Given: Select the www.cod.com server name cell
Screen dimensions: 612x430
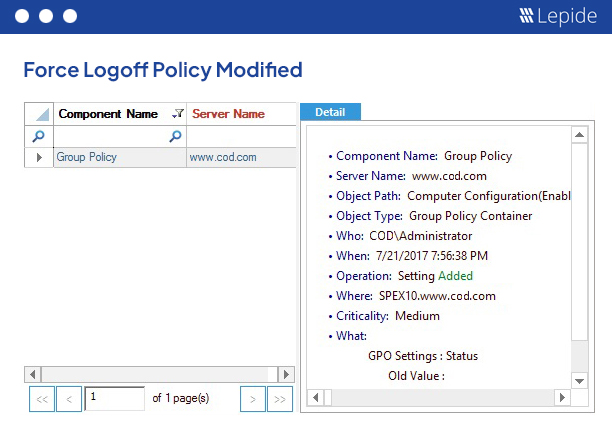Looking at the screenshot, I should [241, 158].
